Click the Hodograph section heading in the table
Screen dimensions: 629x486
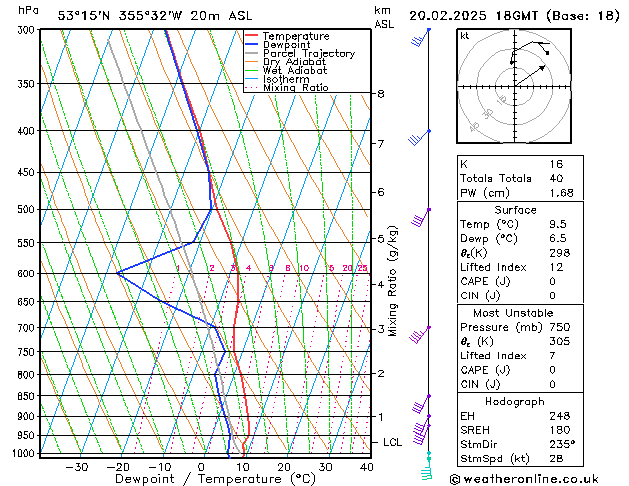pos(515,401)
